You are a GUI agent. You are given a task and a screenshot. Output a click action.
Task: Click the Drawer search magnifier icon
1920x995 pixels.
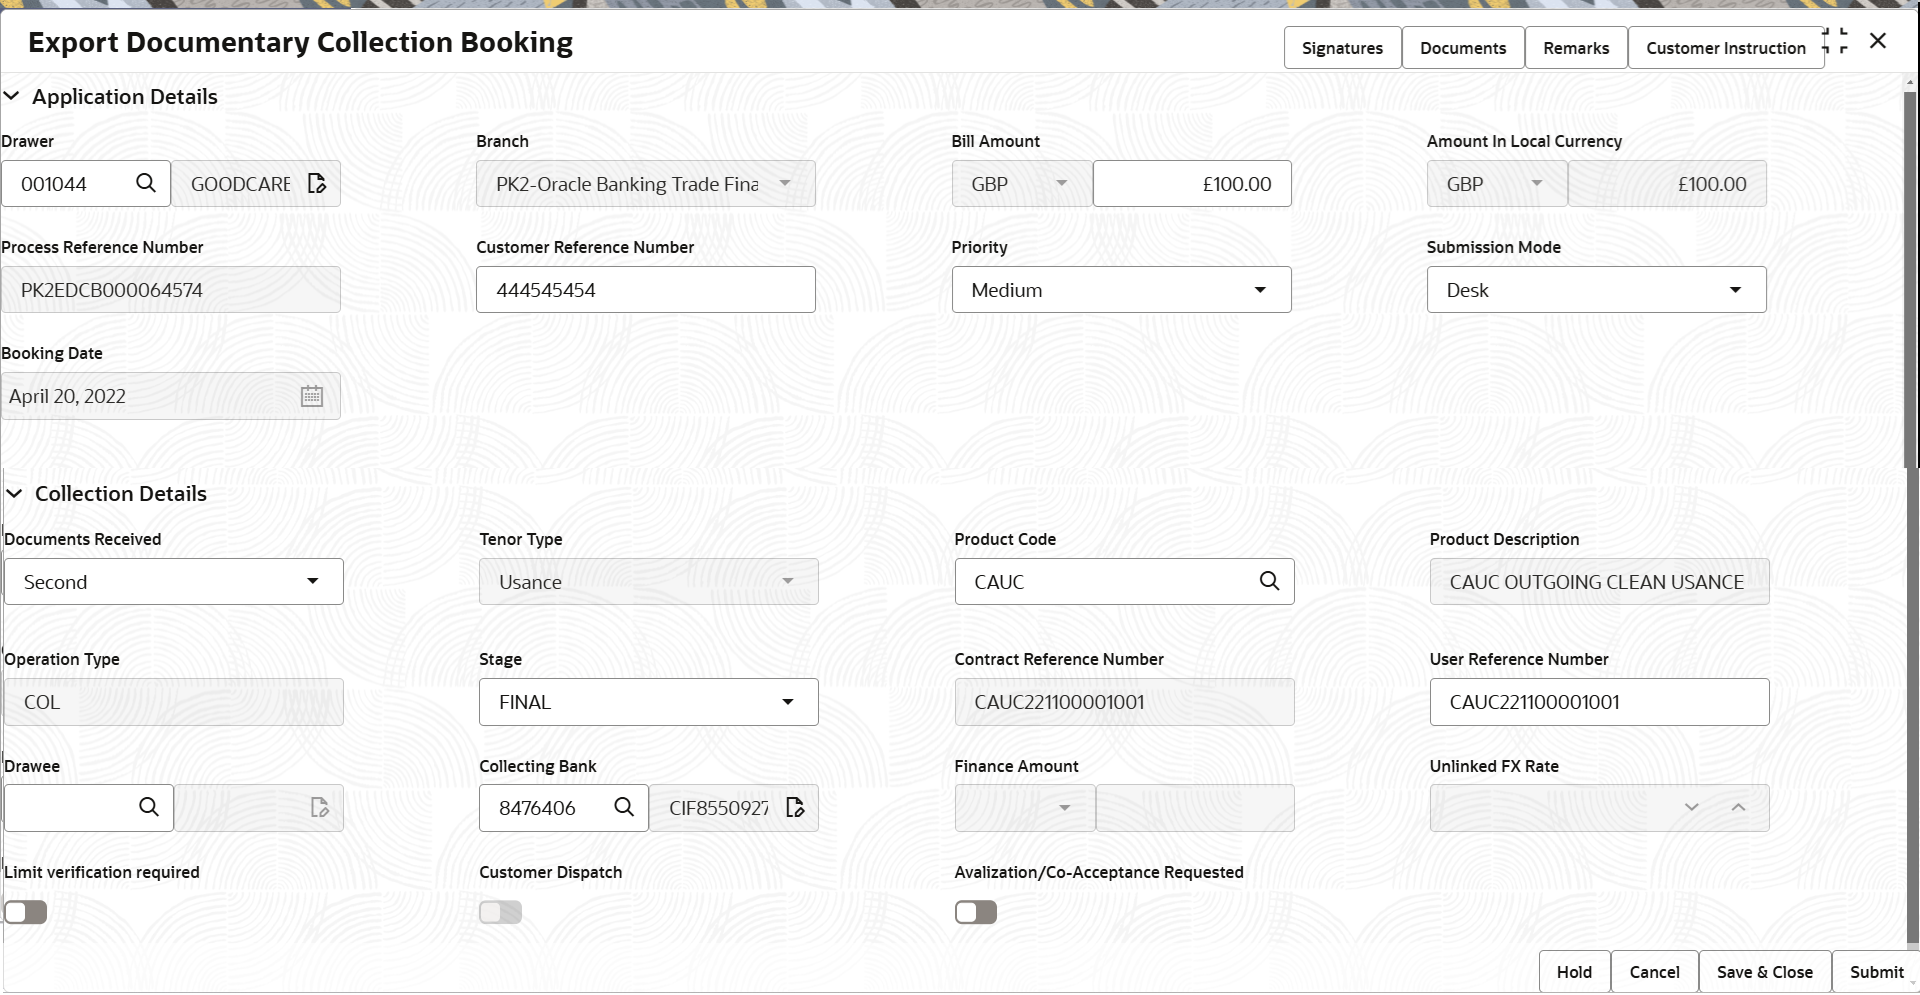pos(146,183)
